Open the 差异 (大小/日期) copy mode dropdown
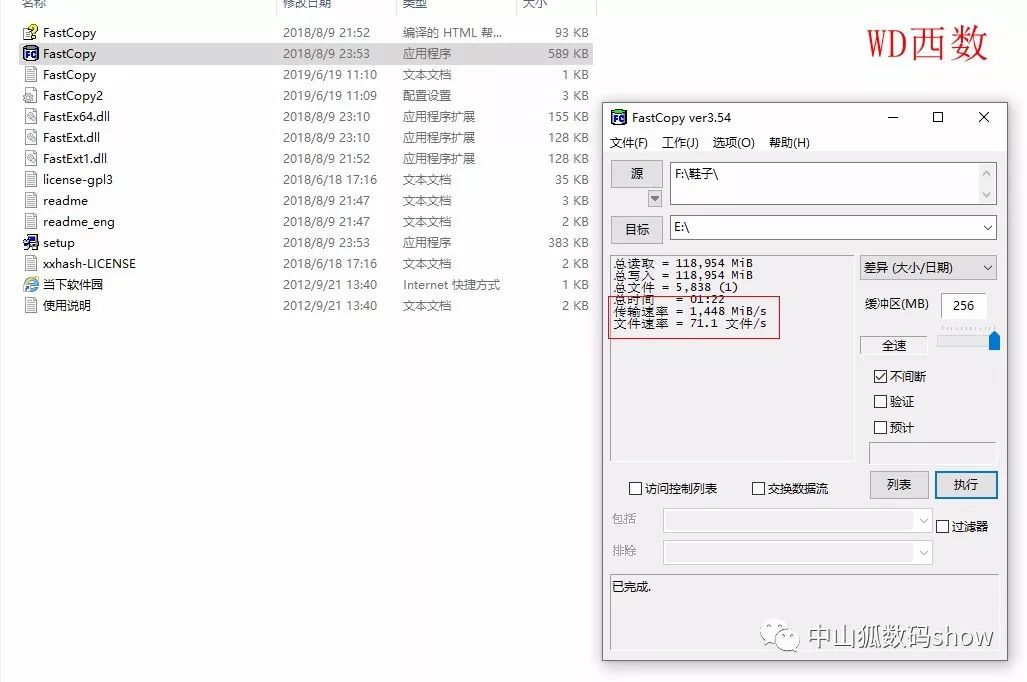Image resolution: width=1027 pixels, height=682 pixels. [x=928, y=267]
